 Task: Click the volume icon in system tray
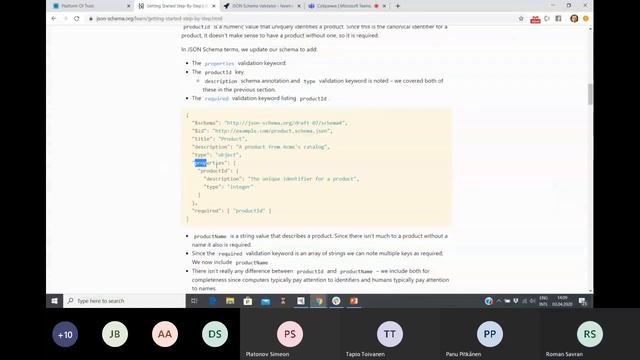point(533,301)
